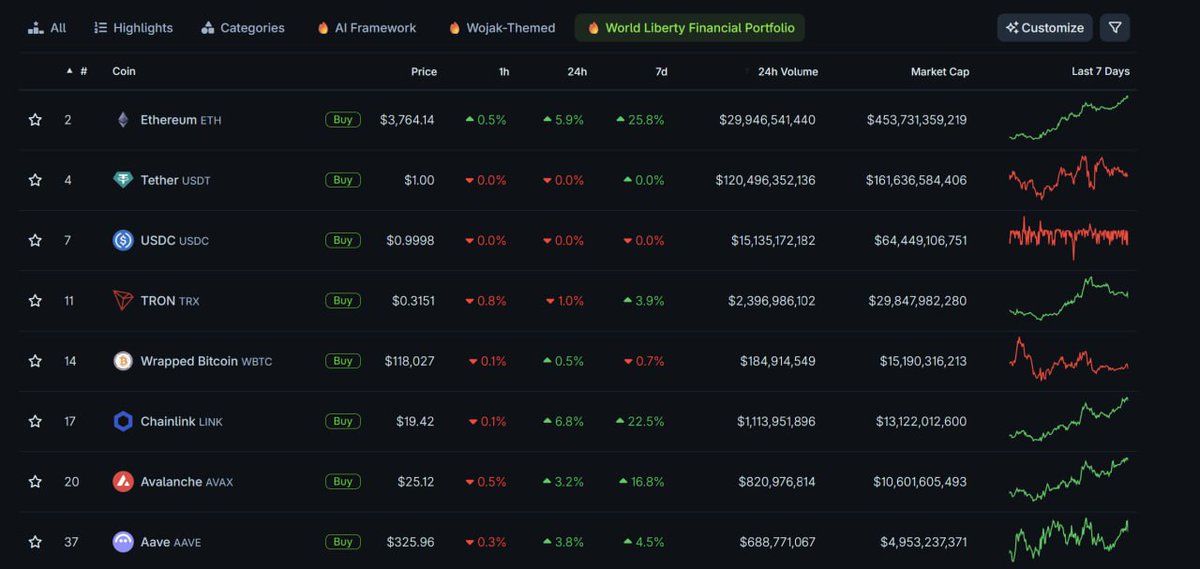Screen dimensions: 1200x569
Task: Click Buy button for TRON
Action: (x=343, y=300)
